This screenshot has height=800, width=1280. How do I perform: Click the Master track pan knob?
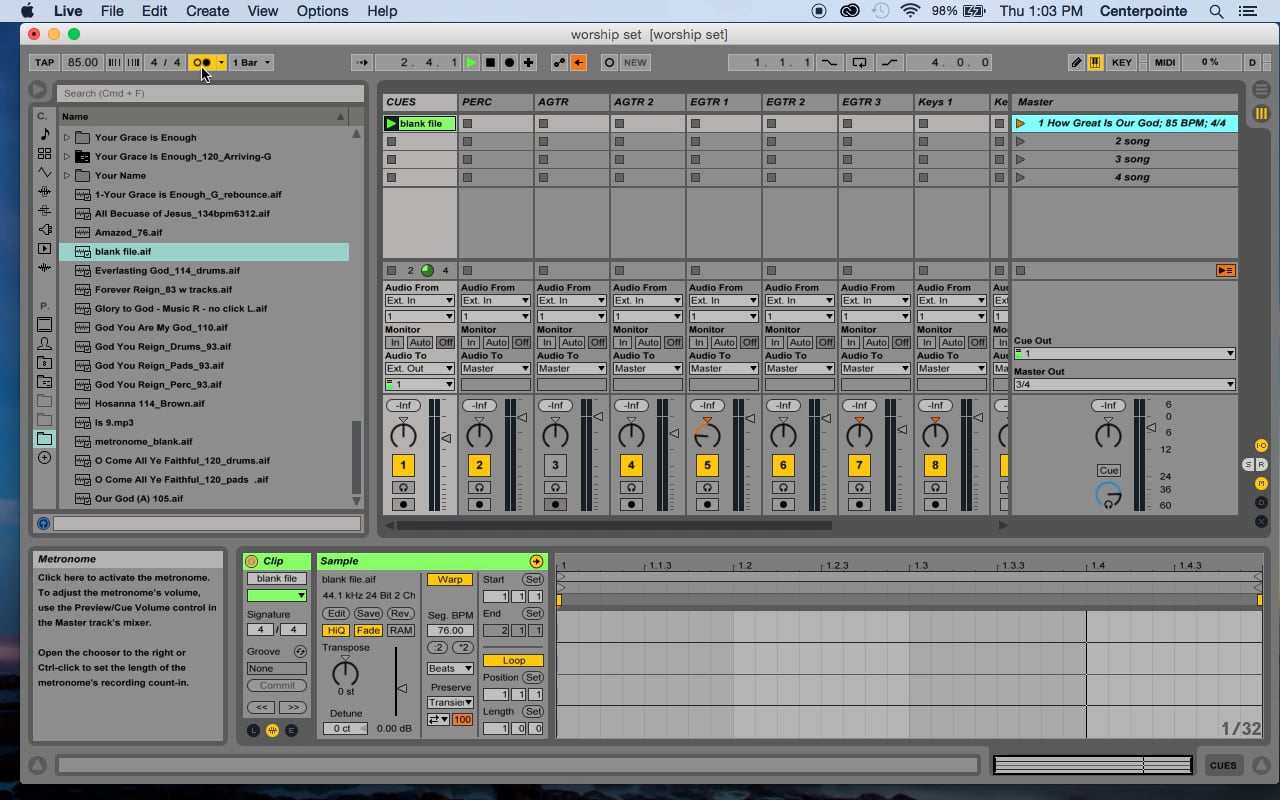1108,434
